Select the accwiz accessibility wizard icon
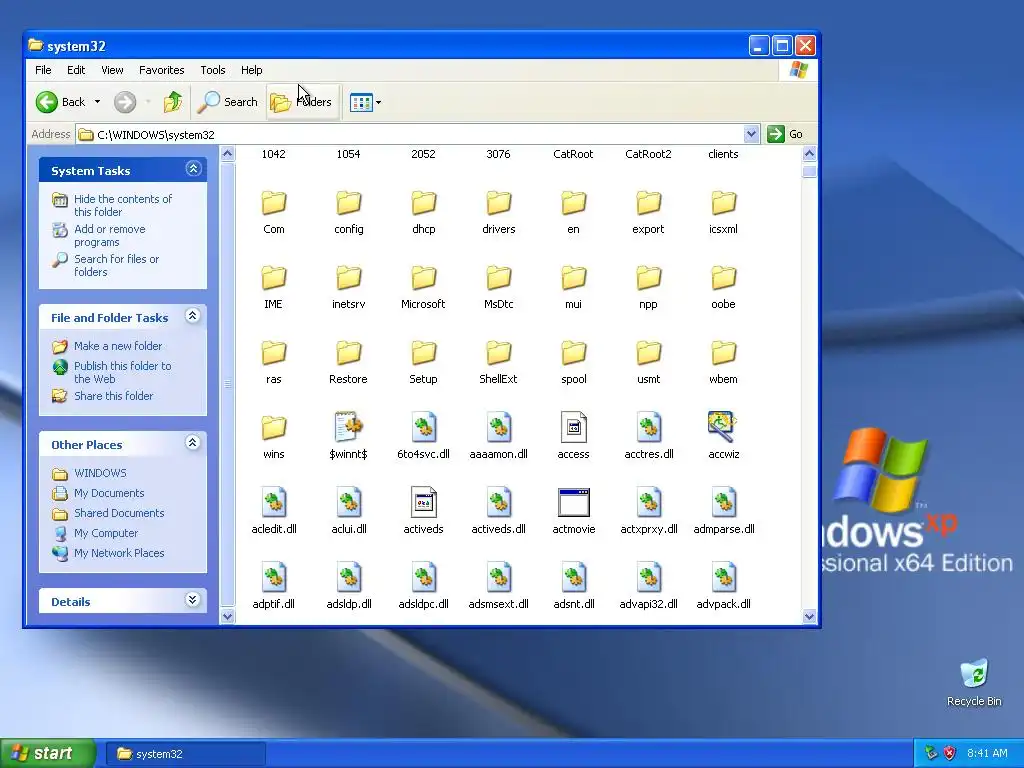This screenshot has height=768, width=1024. click(x=722, y=427)
